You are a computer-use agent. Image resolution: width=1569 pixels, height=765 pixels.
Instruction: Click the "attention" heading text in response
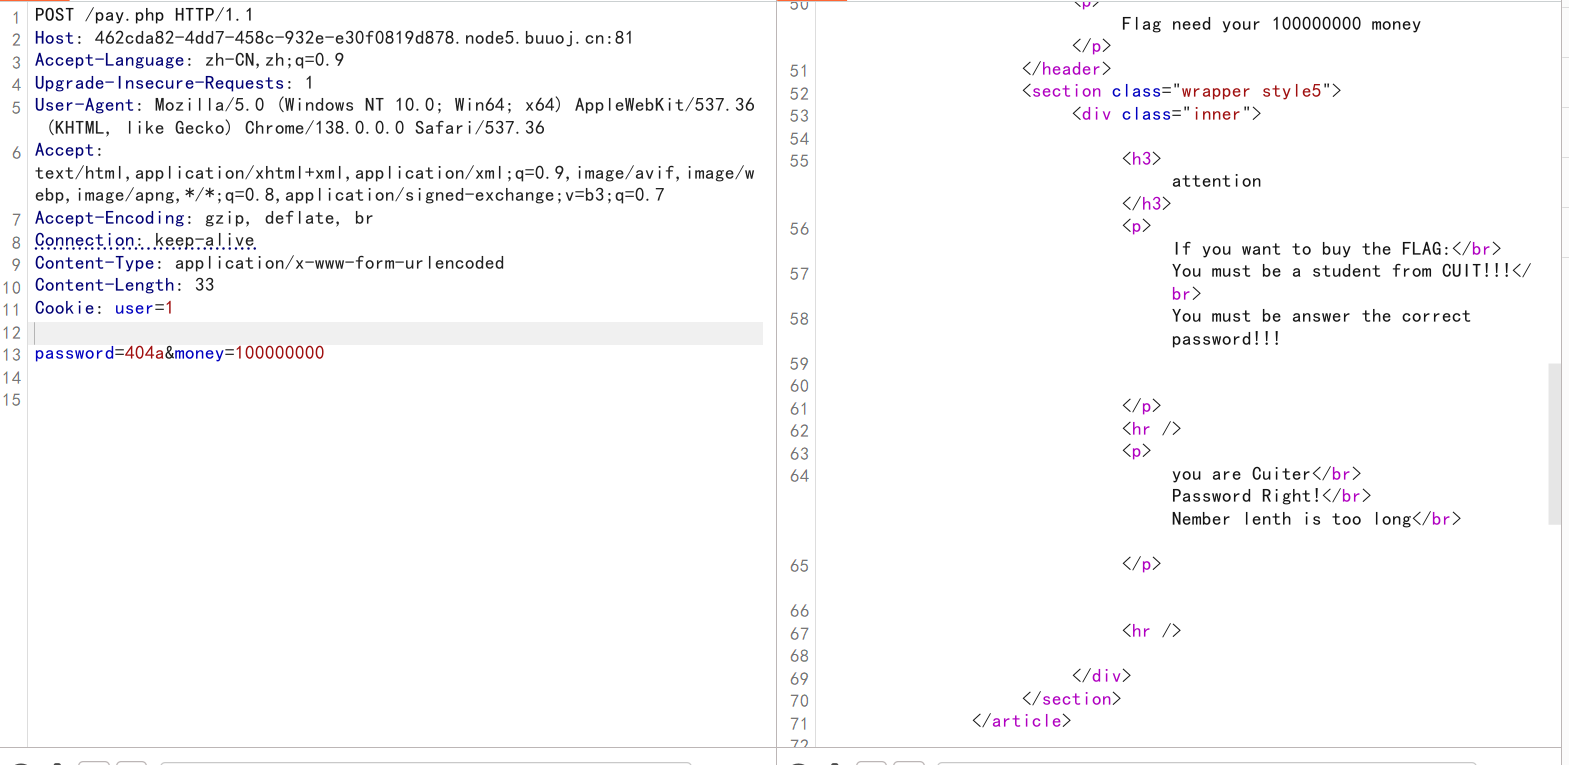(x=1216, y=181)
